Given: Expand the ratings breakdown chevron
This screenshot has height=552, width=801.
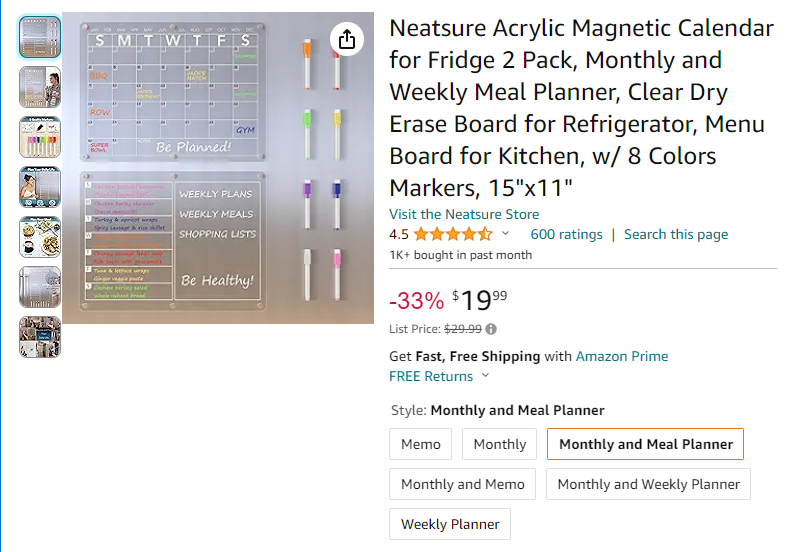Looking at the screenshot, I should 505,234.
